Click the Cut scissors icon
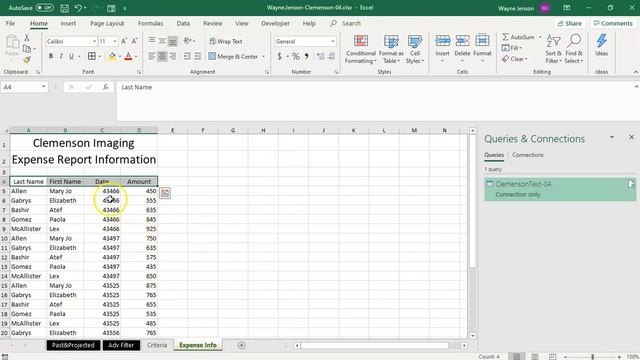Image resolution: width=640 pixels, height=360 pixels. coord(27,38)
